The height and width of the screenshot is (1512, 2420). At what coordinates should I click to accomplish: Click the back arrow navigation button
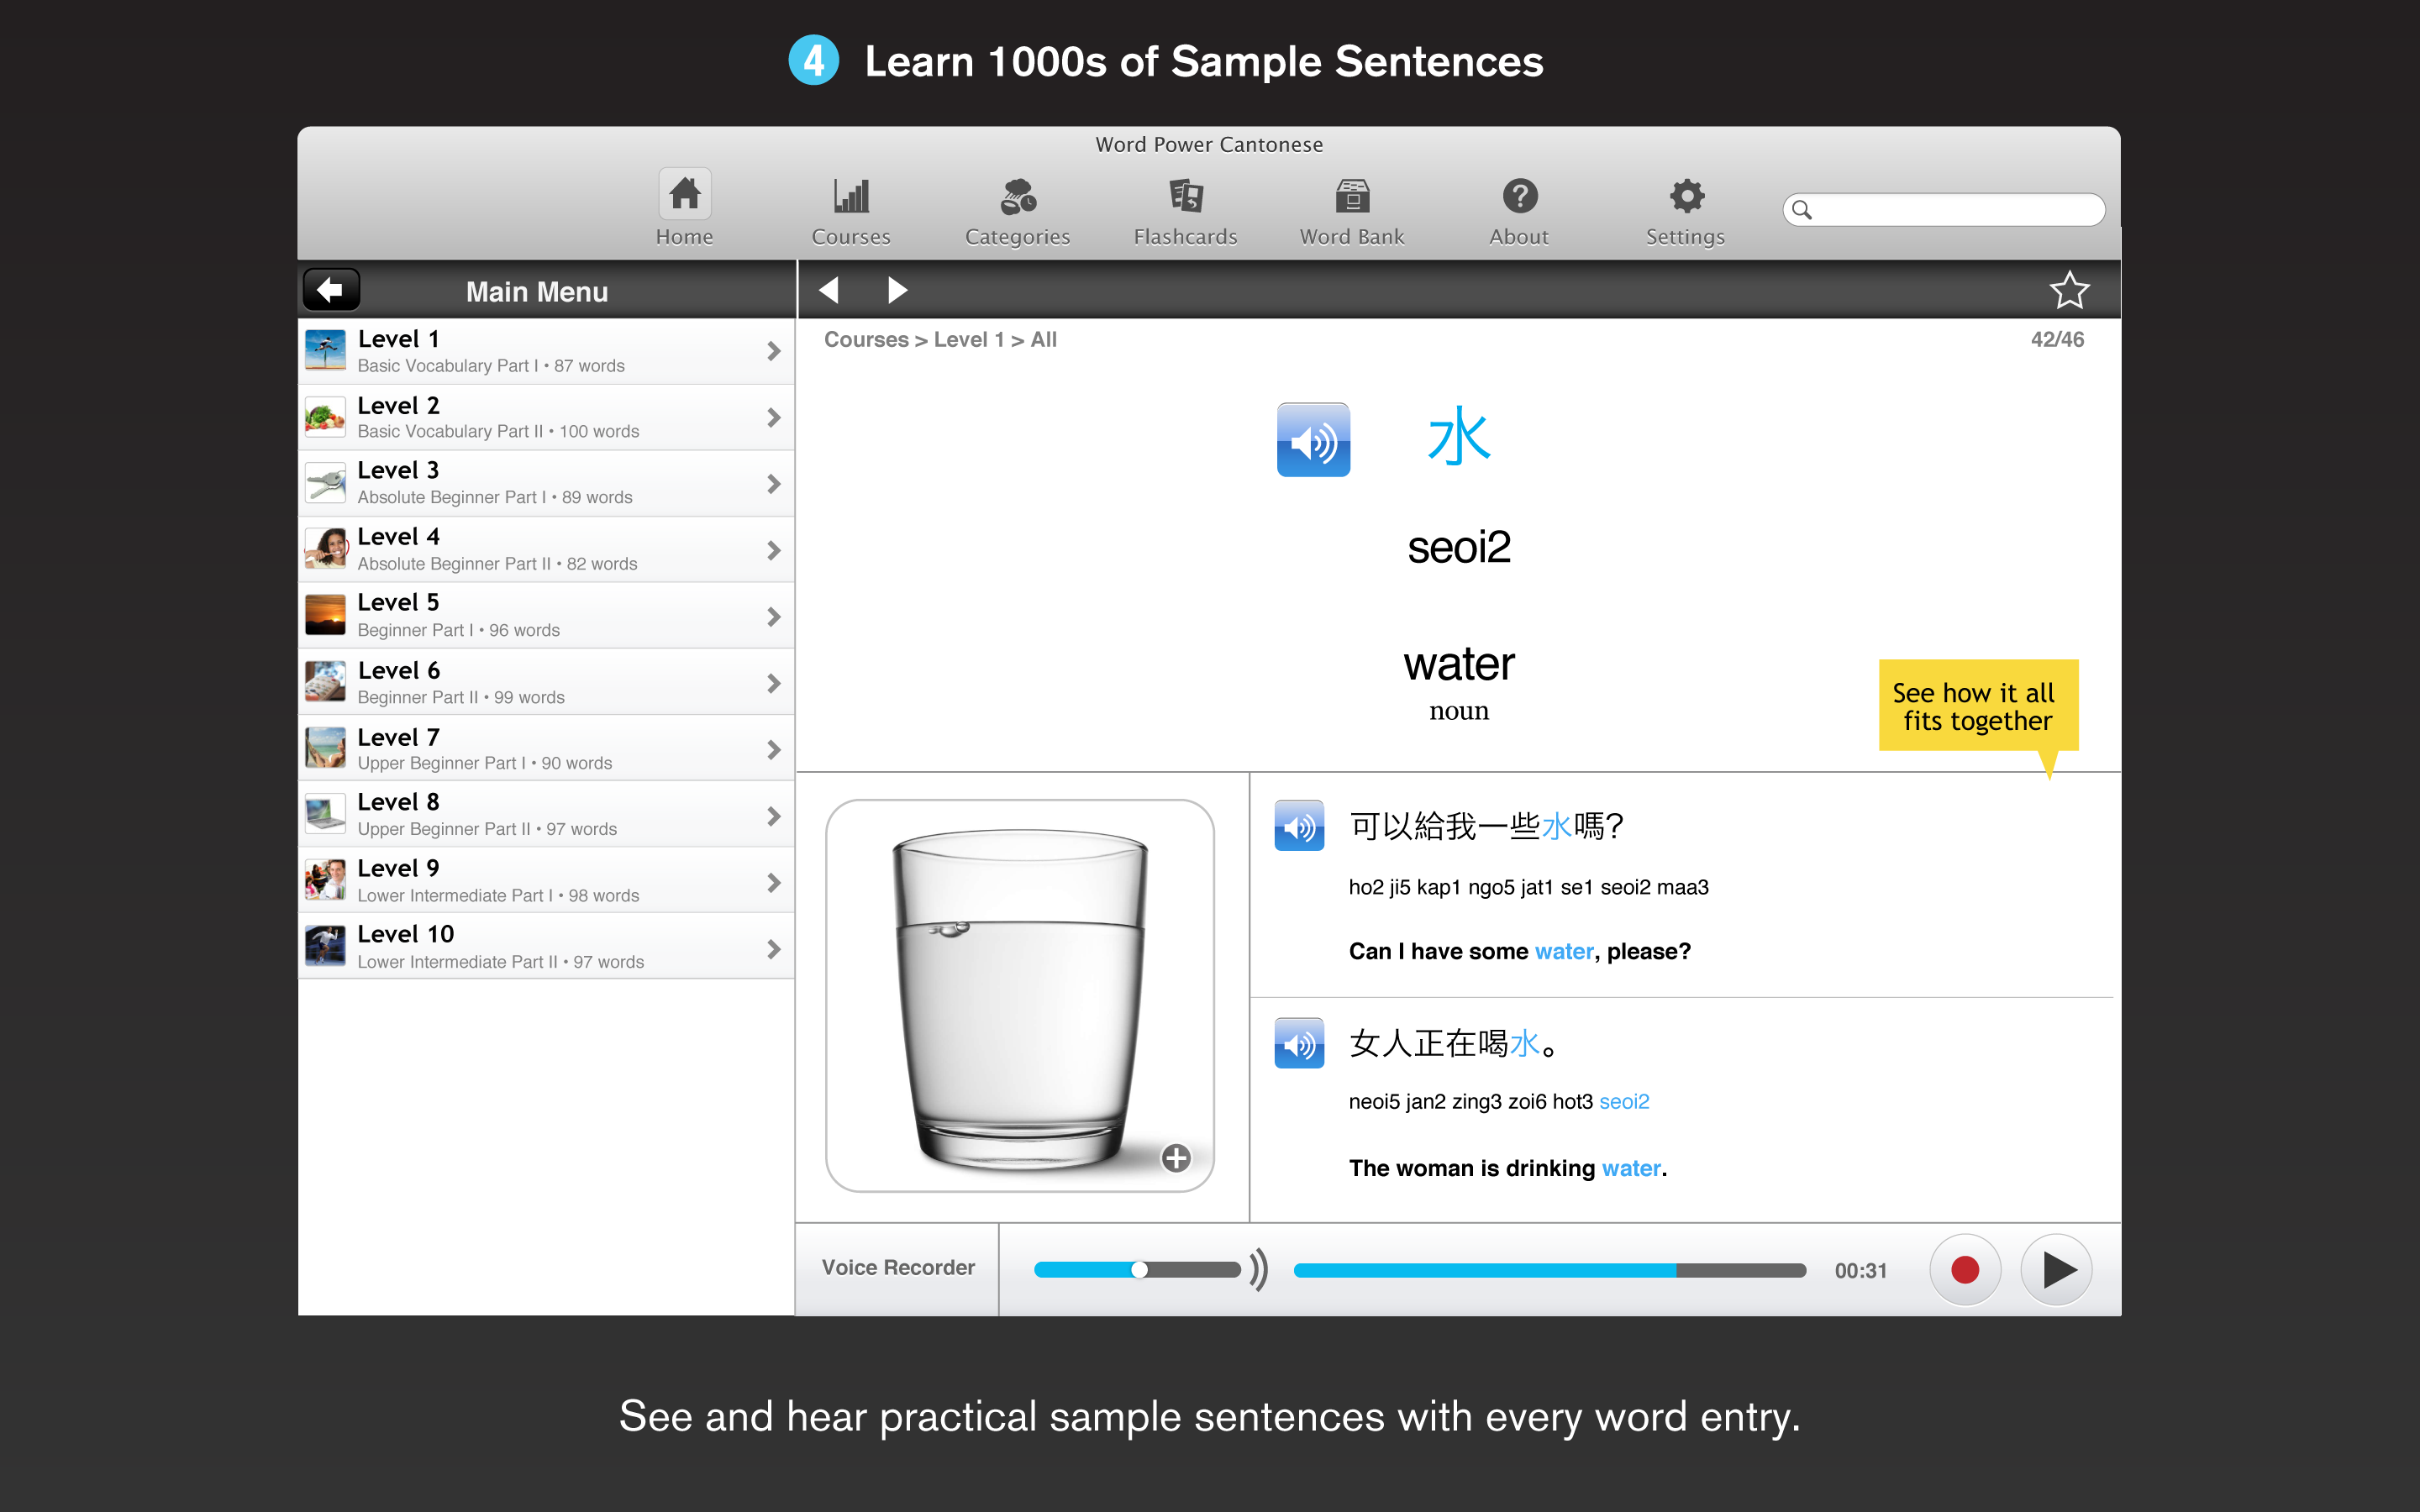[331, 291]
